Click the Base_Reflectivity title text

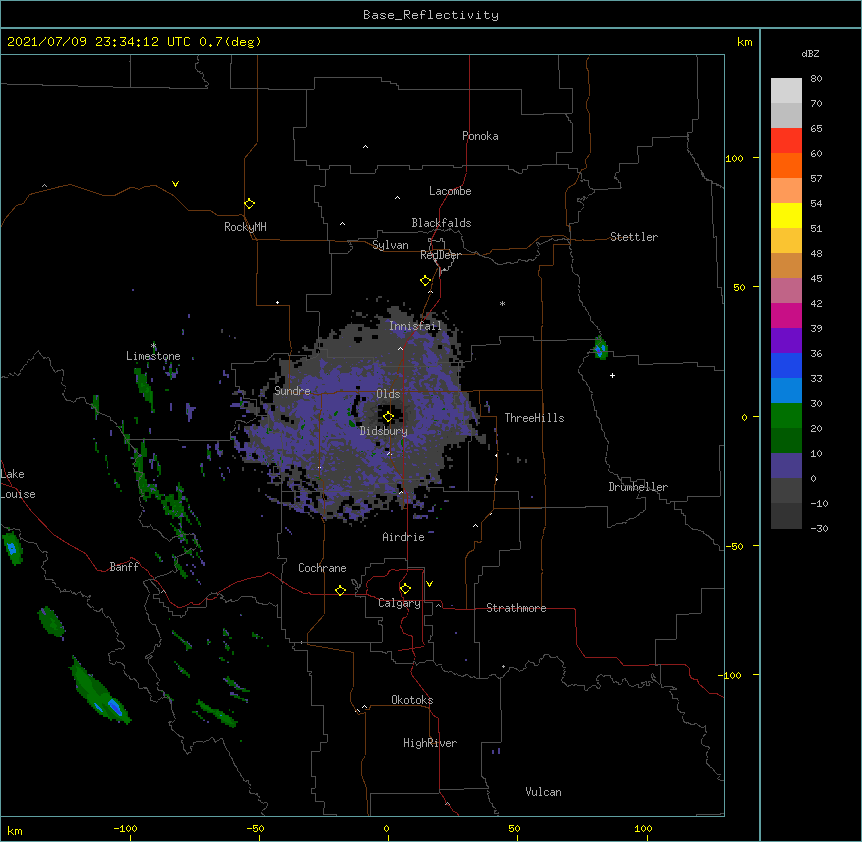(x=431, y=15)
